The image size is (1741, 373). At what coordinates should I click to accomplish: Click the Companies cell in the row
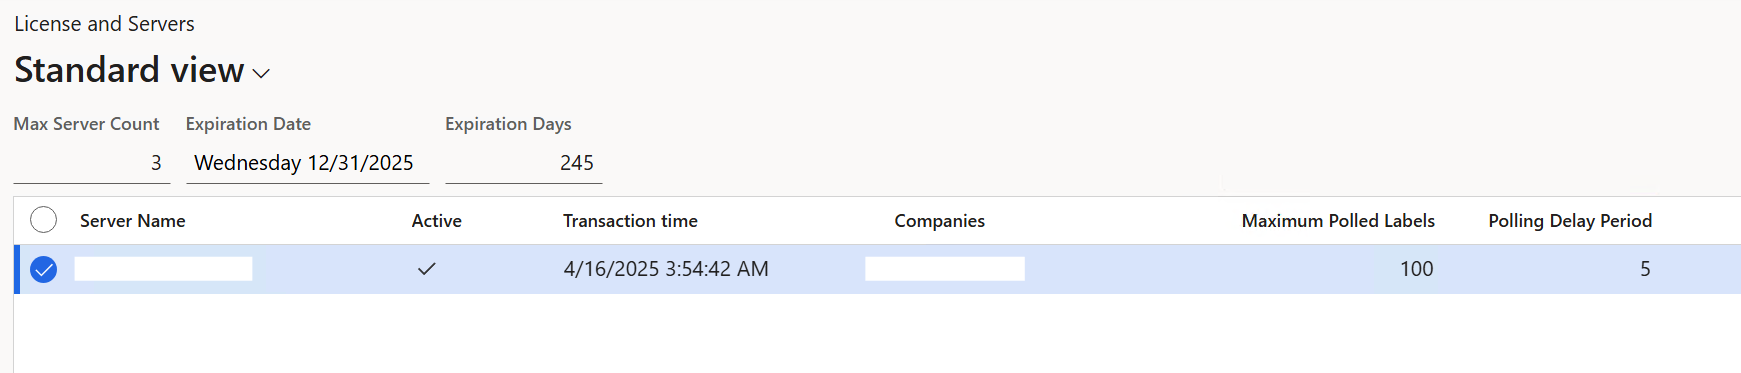click(945, 269)
